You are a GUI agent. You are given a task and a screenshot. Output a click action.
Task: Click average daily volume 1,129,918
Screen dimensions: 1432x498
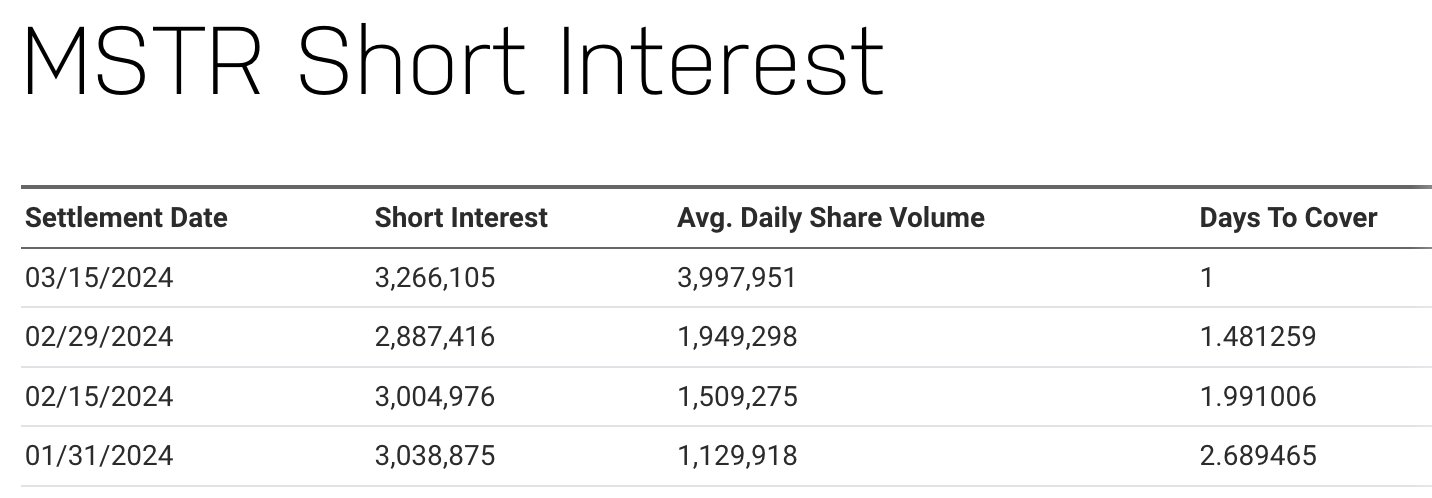[737, 456]
